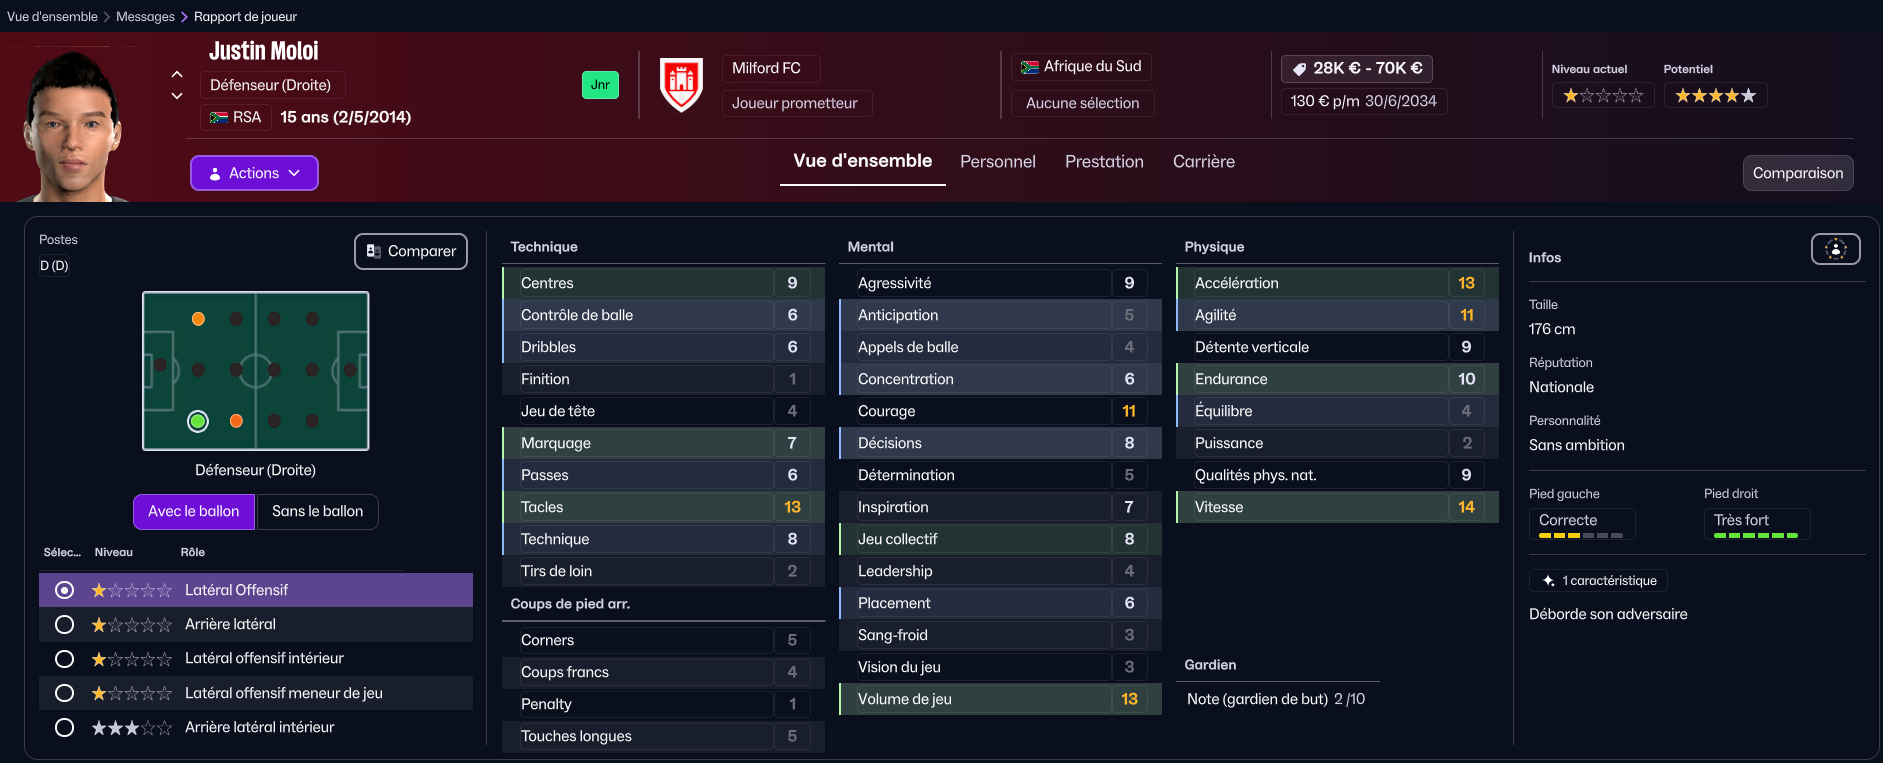Click the sparkle icon next to 1 caractéristique
This screenshot has height=763, width=1883.
(1548, 581)
